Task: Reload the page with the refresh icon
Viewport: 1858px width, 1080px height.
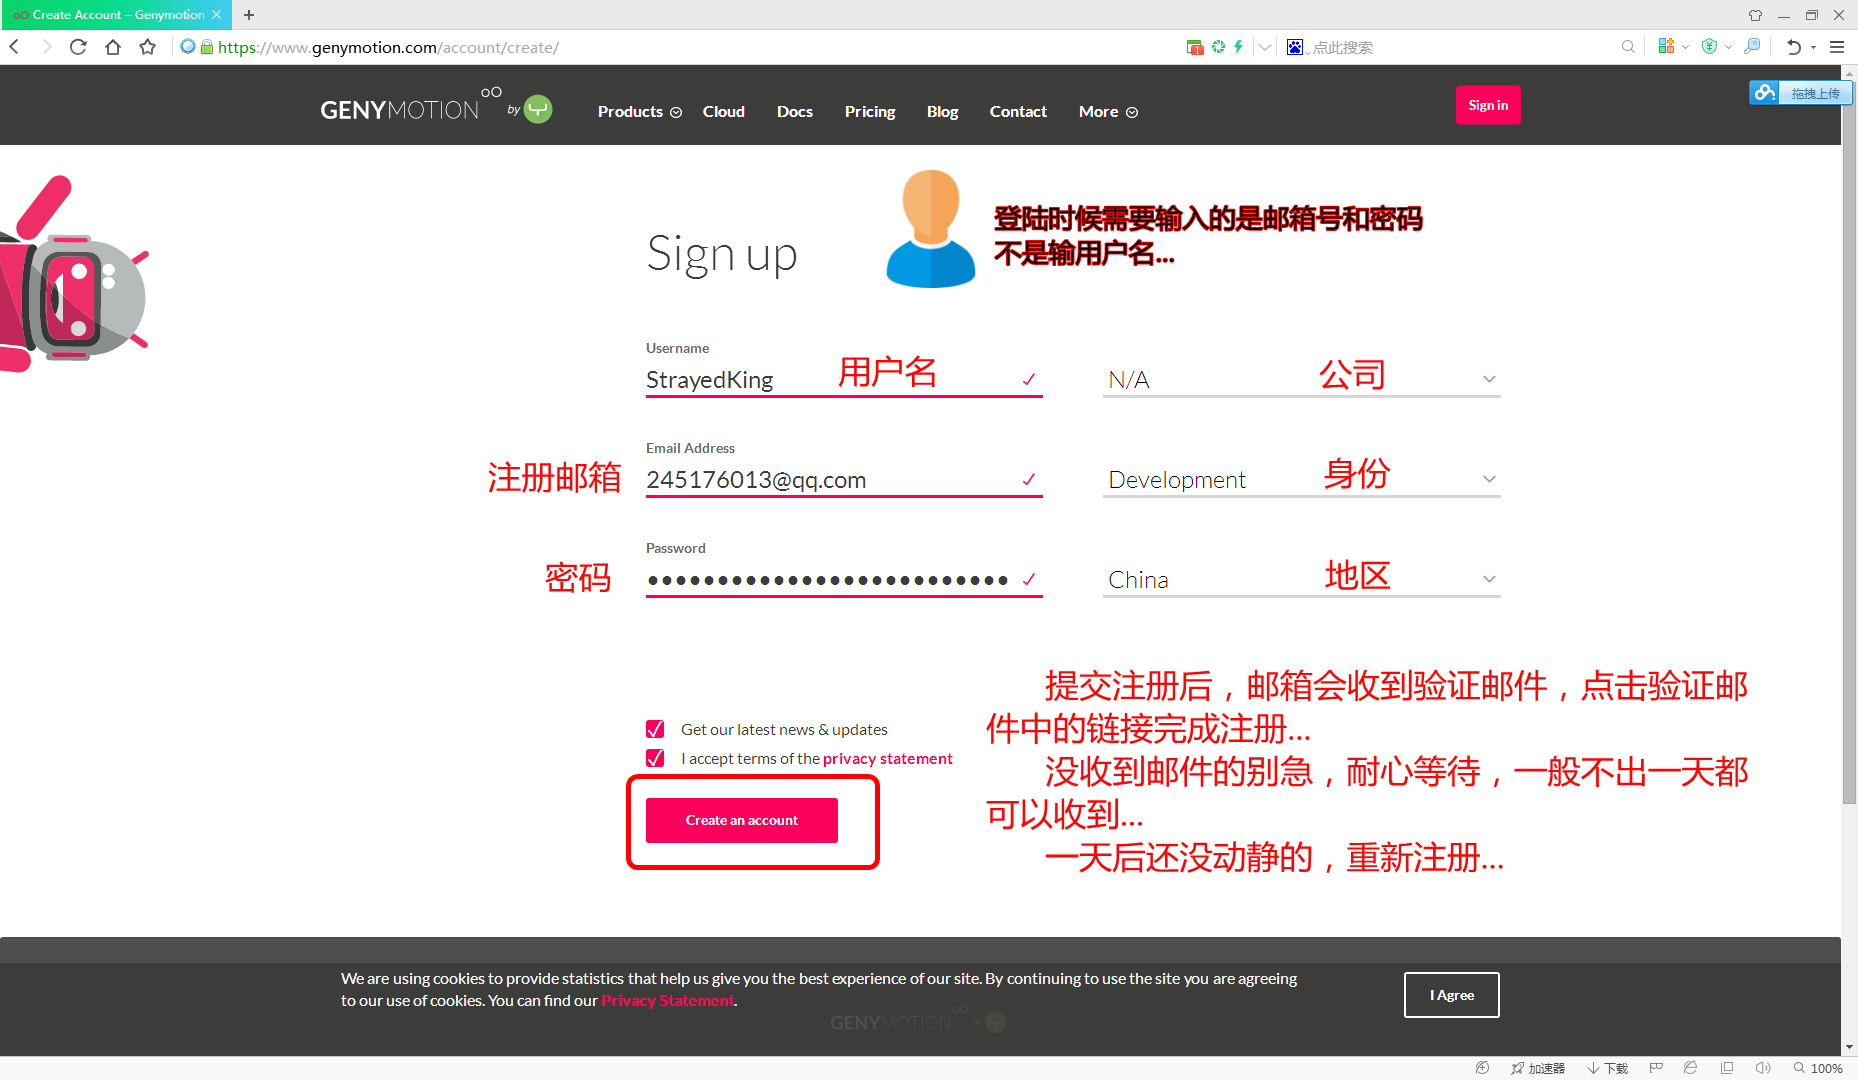Action: coord(78,47)
